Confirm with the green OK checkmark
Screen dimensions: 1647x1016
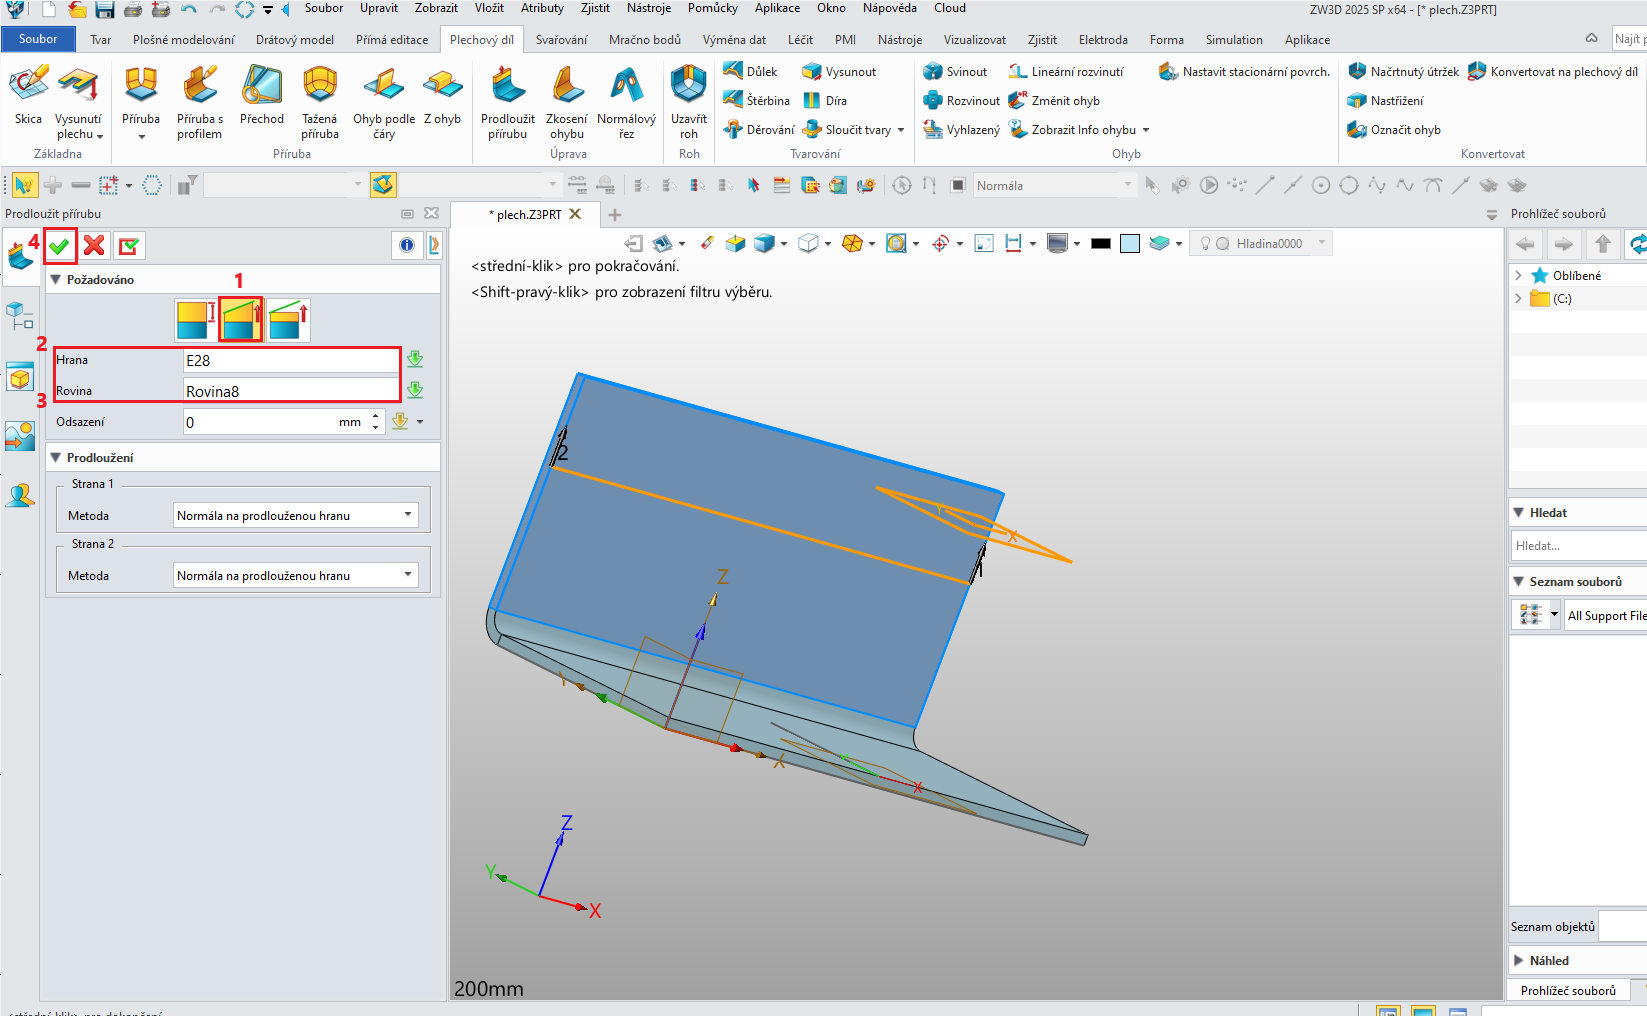pos(60,246)
